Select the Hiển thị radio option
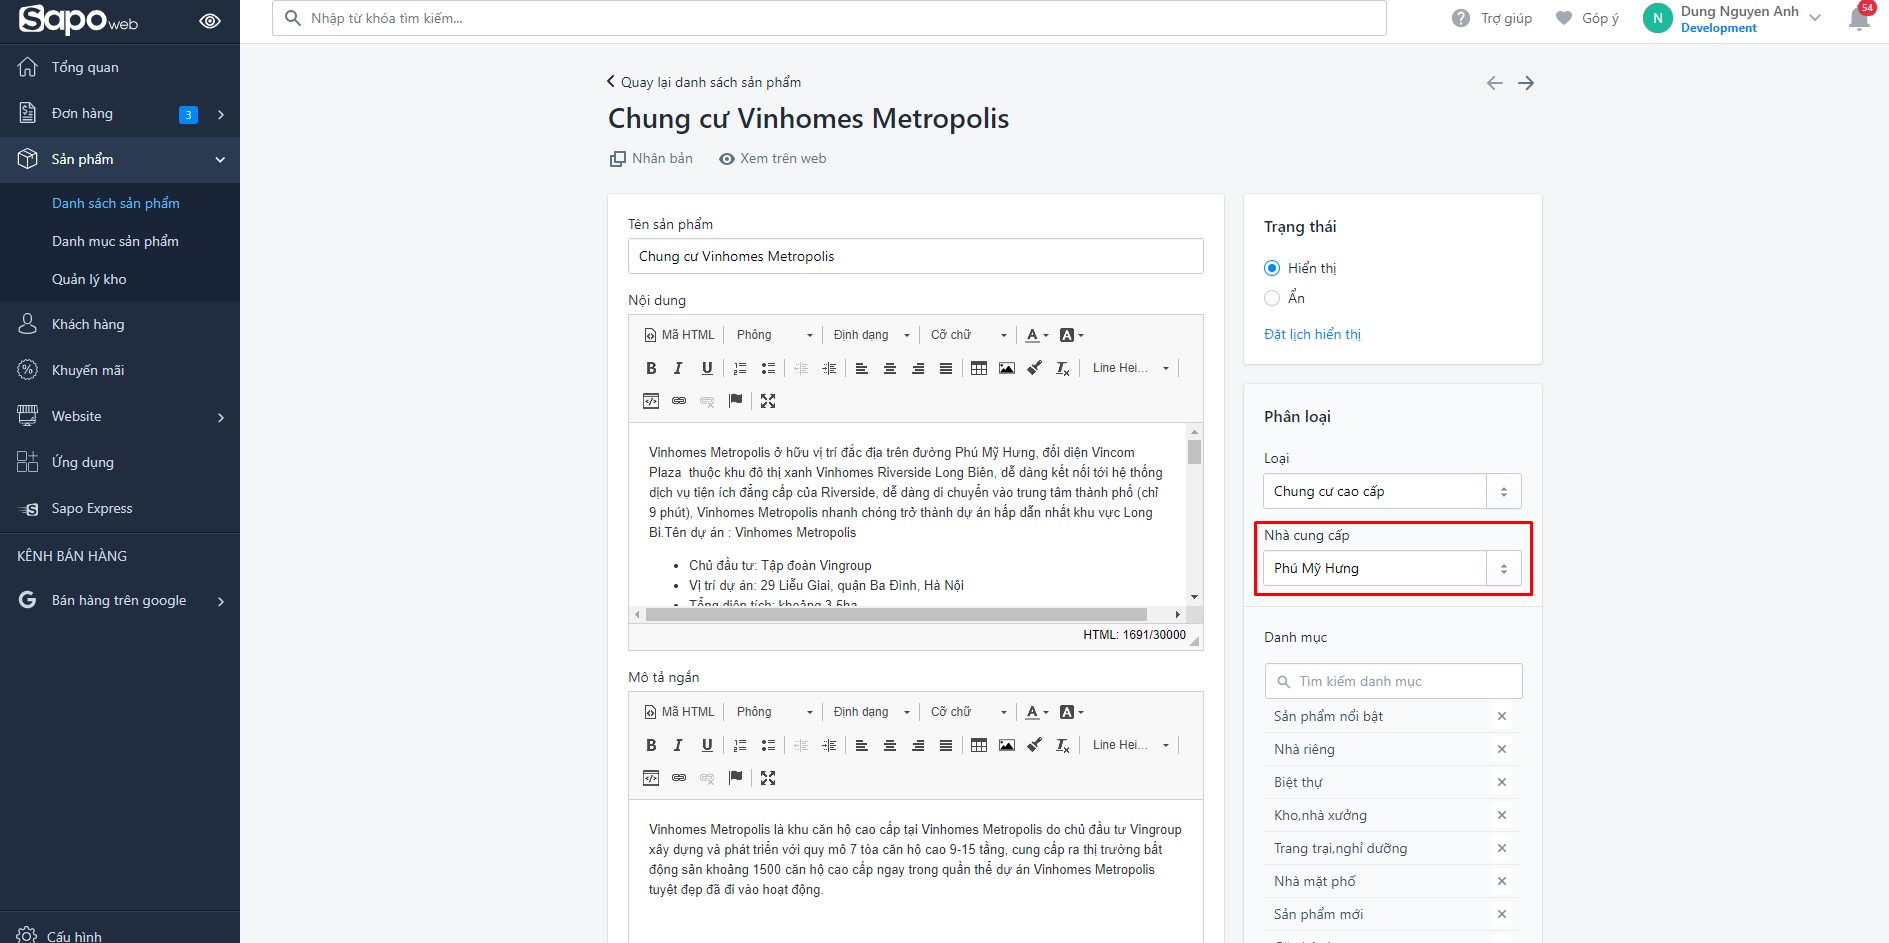The image size is (1889, 943). tap(1272, 268)
